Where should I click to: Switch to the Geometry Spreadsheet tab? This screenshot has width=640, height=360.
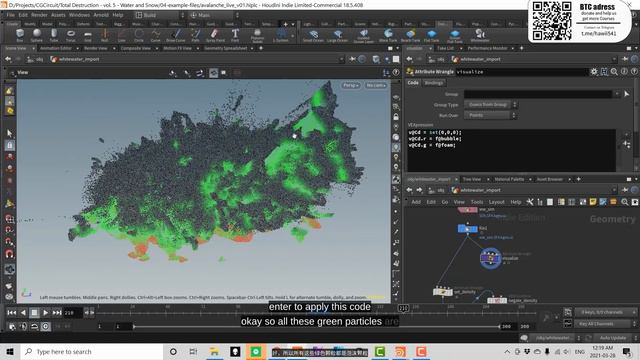click(x=225, y=48)
